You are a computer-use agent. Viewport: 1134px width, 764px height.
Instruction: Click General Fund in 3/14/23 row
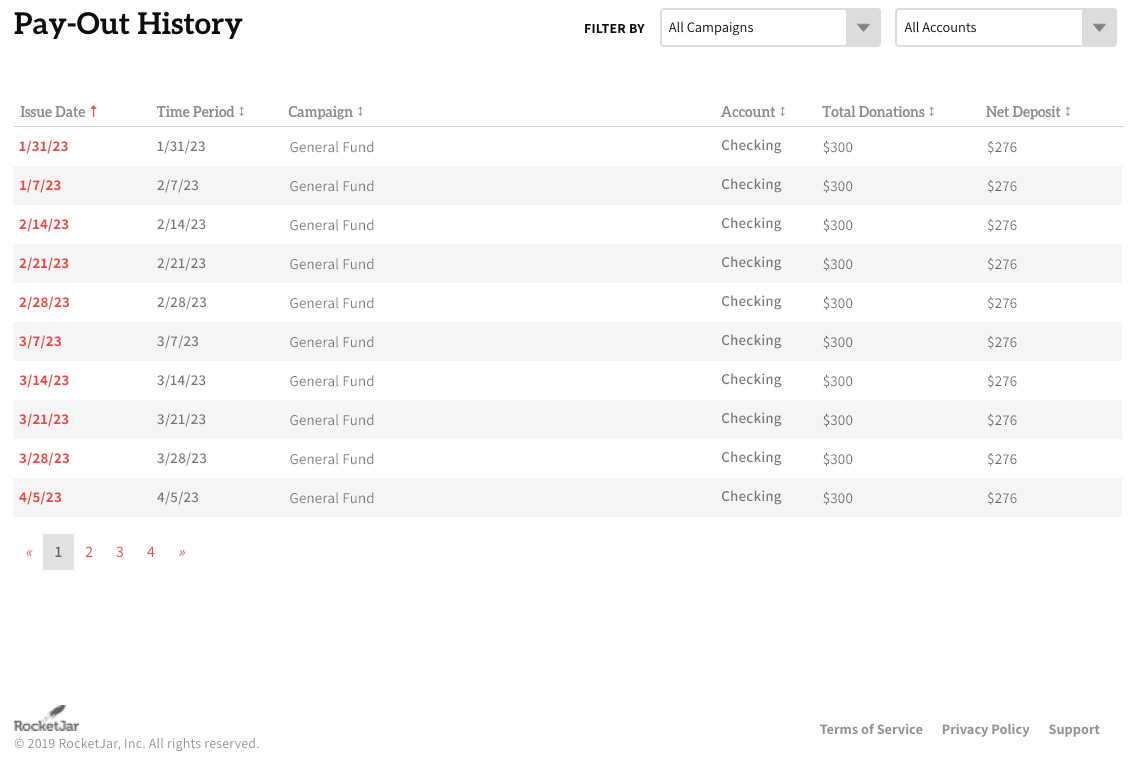pyautogui.click(x=332, y=381)
